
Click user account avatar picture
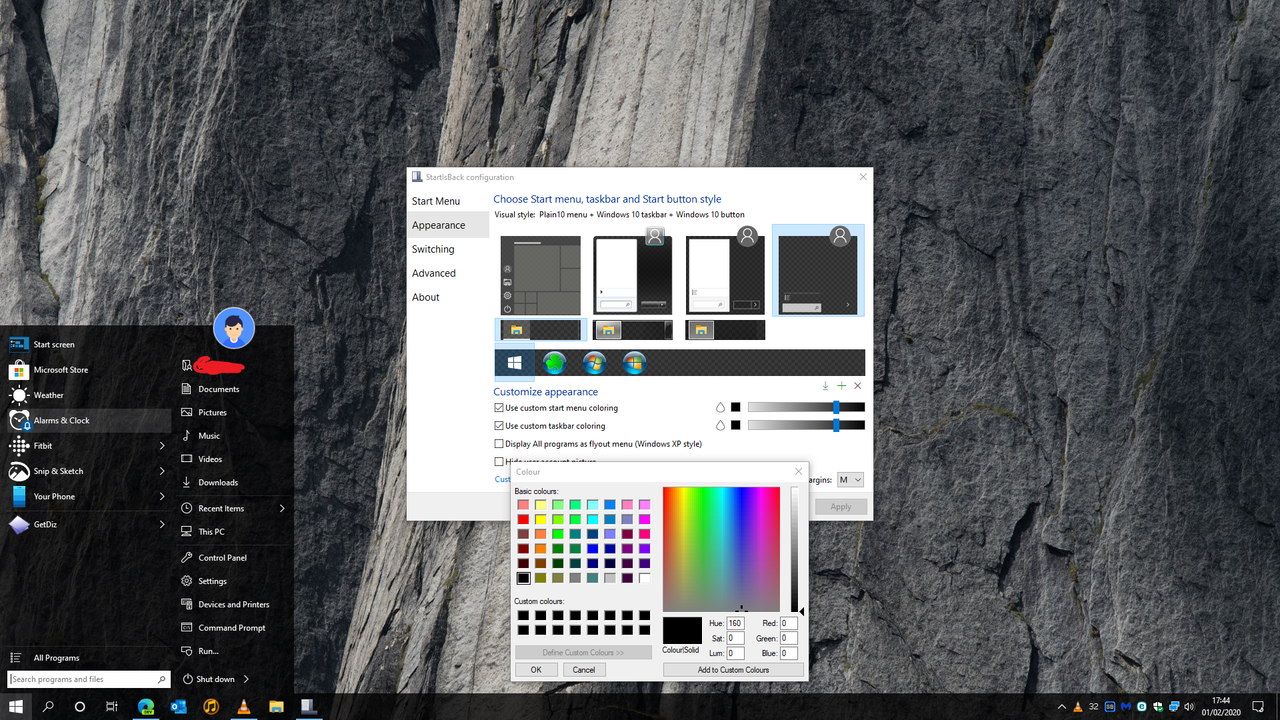coord(234,328)
